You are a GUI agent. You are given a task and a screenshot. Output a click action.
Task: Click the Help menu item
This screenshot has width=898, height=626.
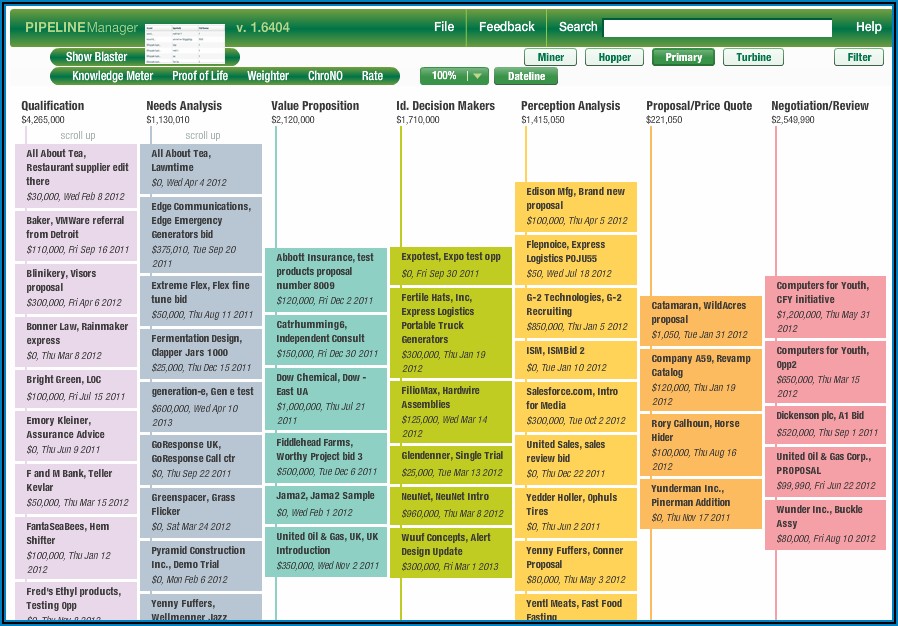(x=868, y=27)
